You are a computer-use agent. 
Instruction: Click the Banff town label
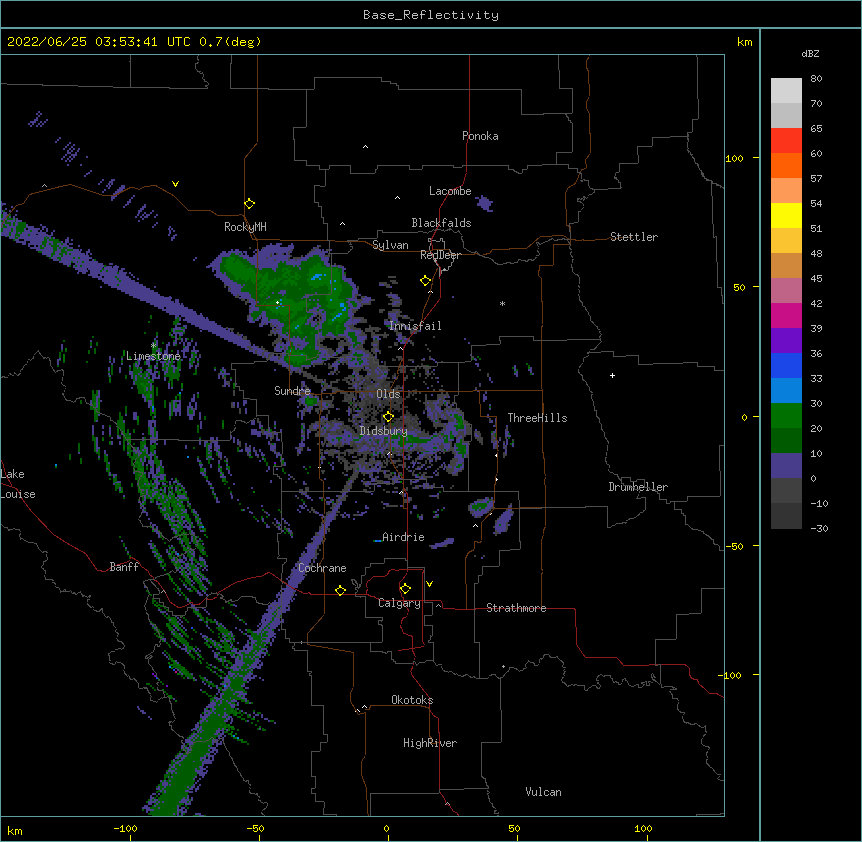(x=124, y=567)
